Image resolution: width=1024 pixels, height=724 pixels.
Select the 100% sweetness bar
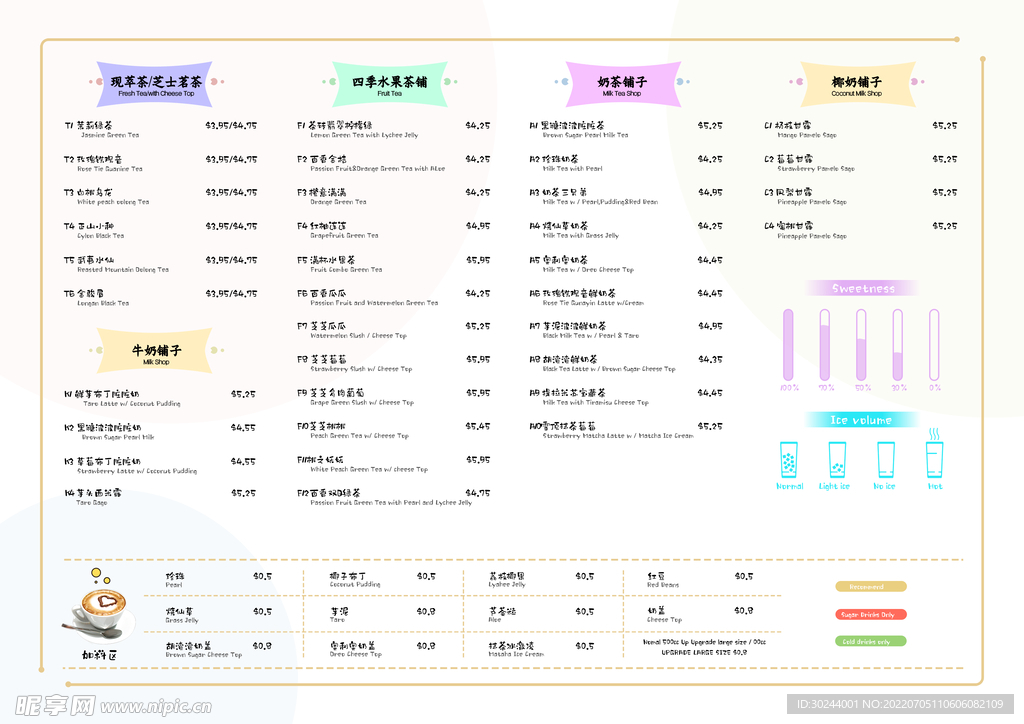click(x=788, y=345)
